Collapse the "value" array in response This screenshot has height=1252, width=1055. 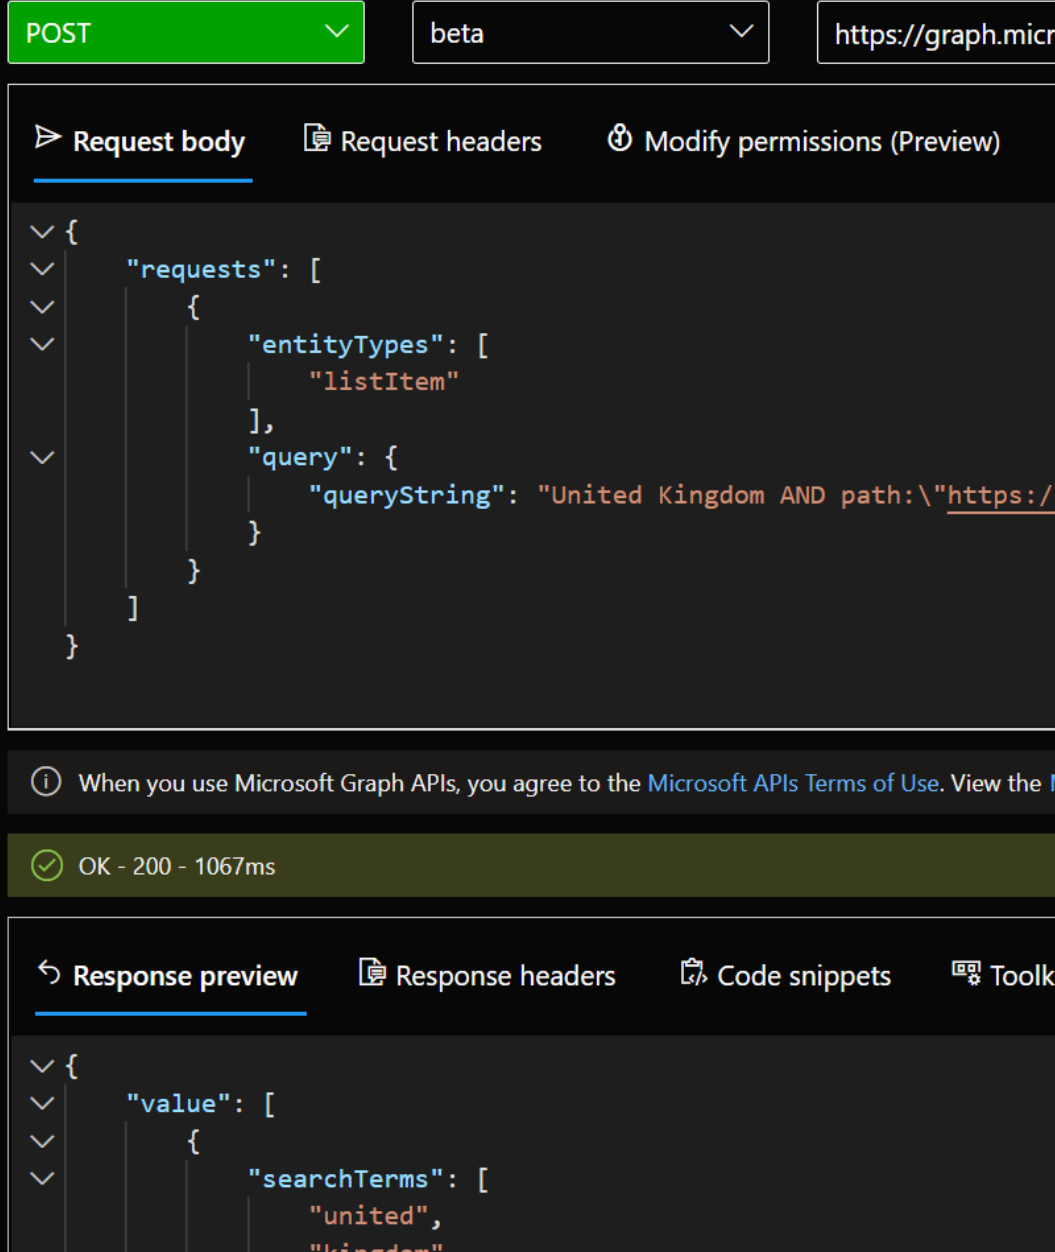(42, 1103)
